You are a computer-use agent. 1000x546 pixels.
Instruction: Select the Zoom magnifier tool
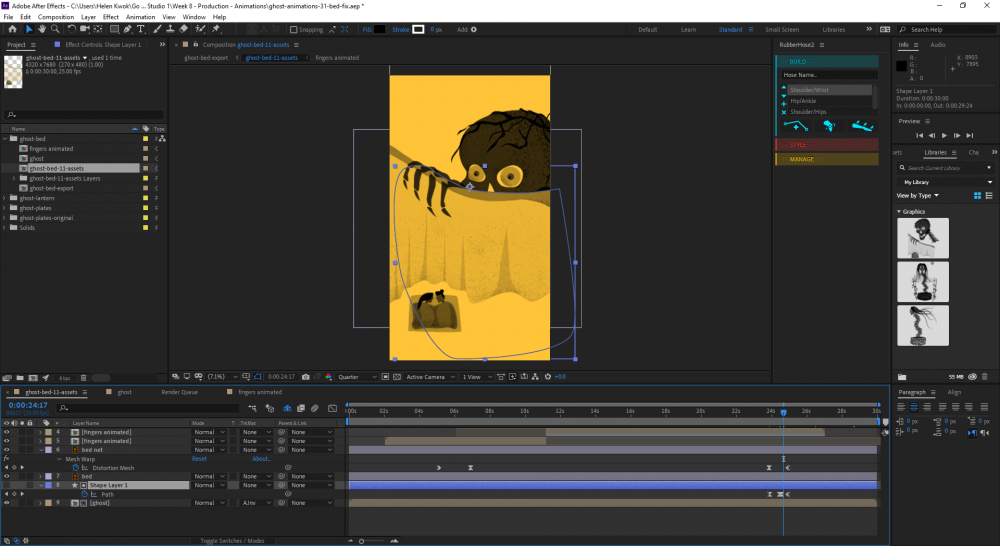tap(54, 29)
